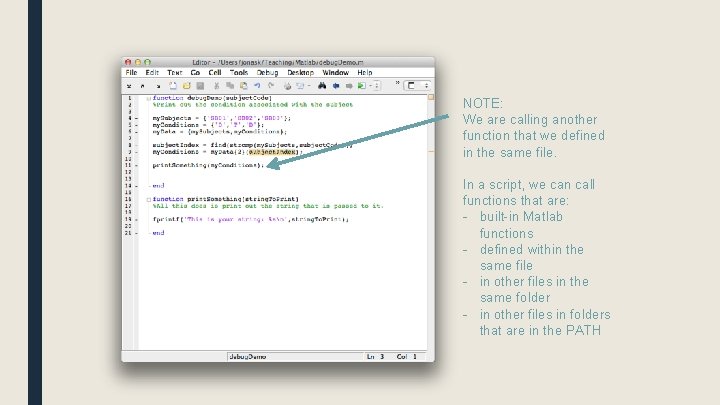Click the New File icon in toolbar
Viewport: 720px width, 405px height.
[173, 86]
